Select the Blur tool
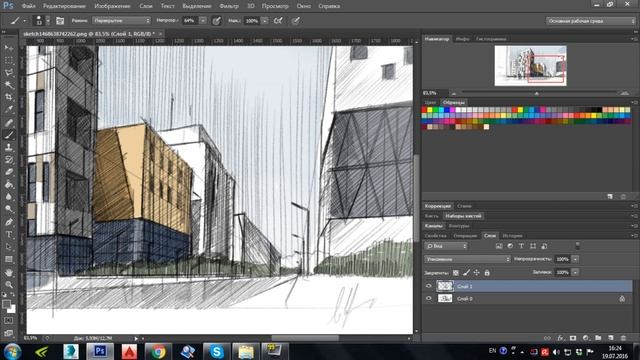Image resolution: width=640 pixels, height=360 pixels. (x=9, y=197)
